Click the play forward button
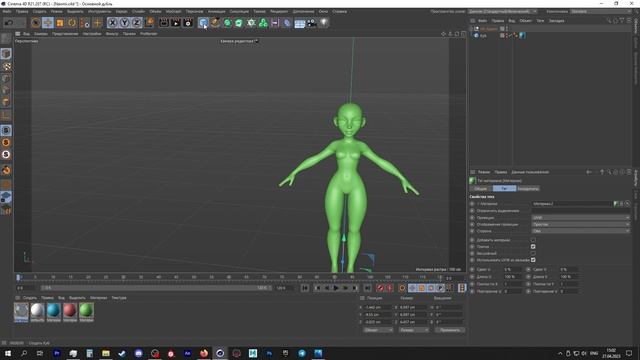 click(336, 288)
